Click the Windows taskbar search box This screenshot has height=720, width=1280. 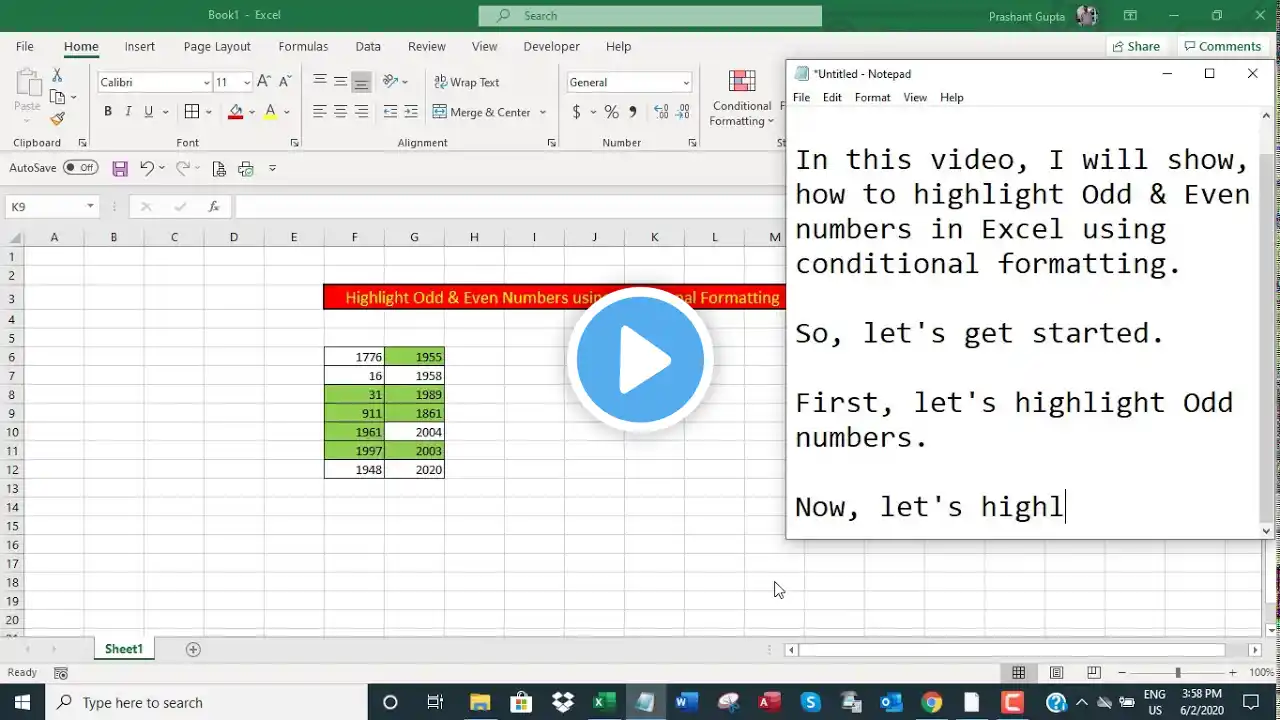click(207, 702)
